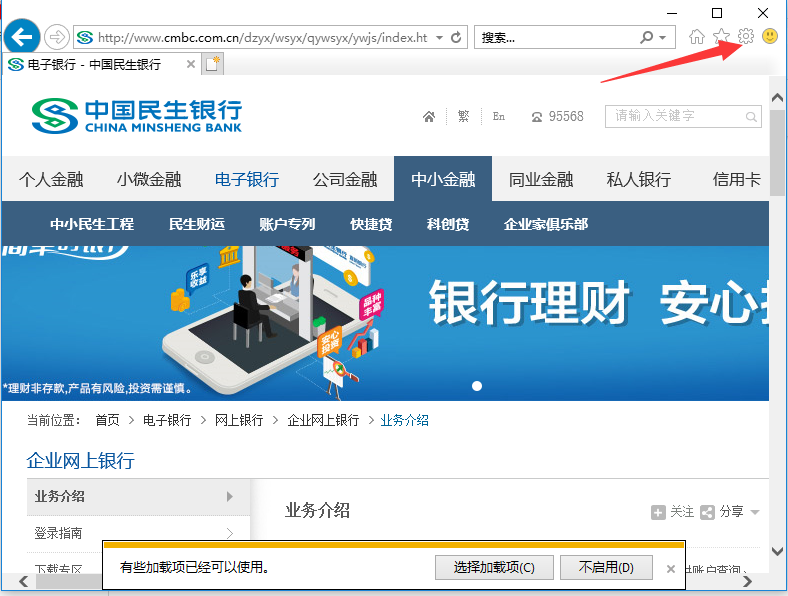This screenshot has height=596, width=788.
Task: Click the website home icon near 繁
Action: [x=429, y=117]
